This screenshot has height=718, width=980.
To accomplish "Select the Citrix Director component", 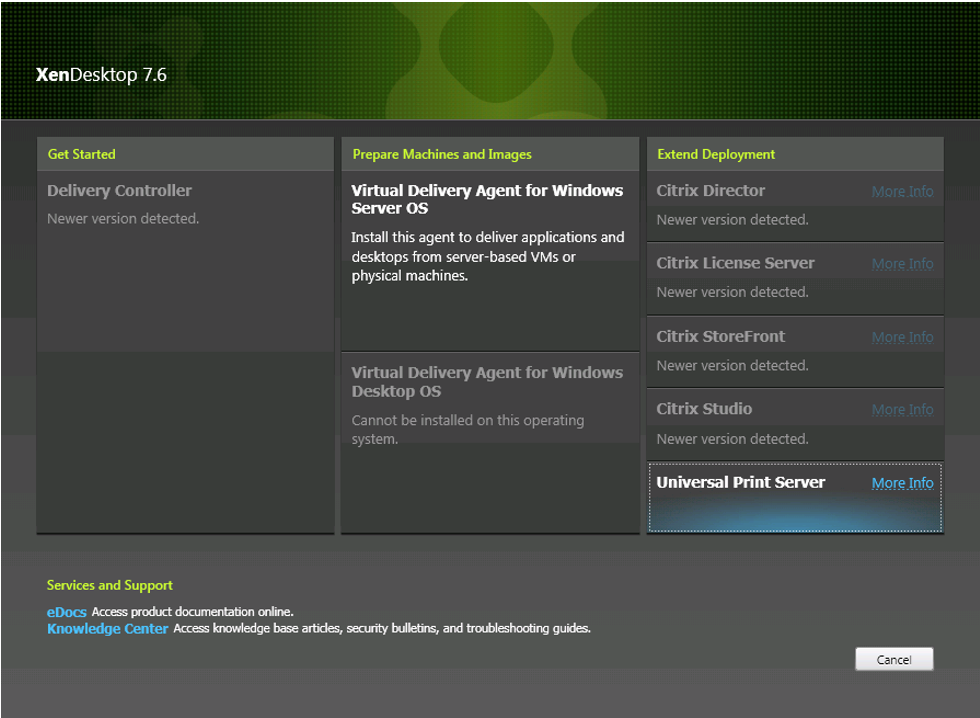I will (x=710, y=191).
